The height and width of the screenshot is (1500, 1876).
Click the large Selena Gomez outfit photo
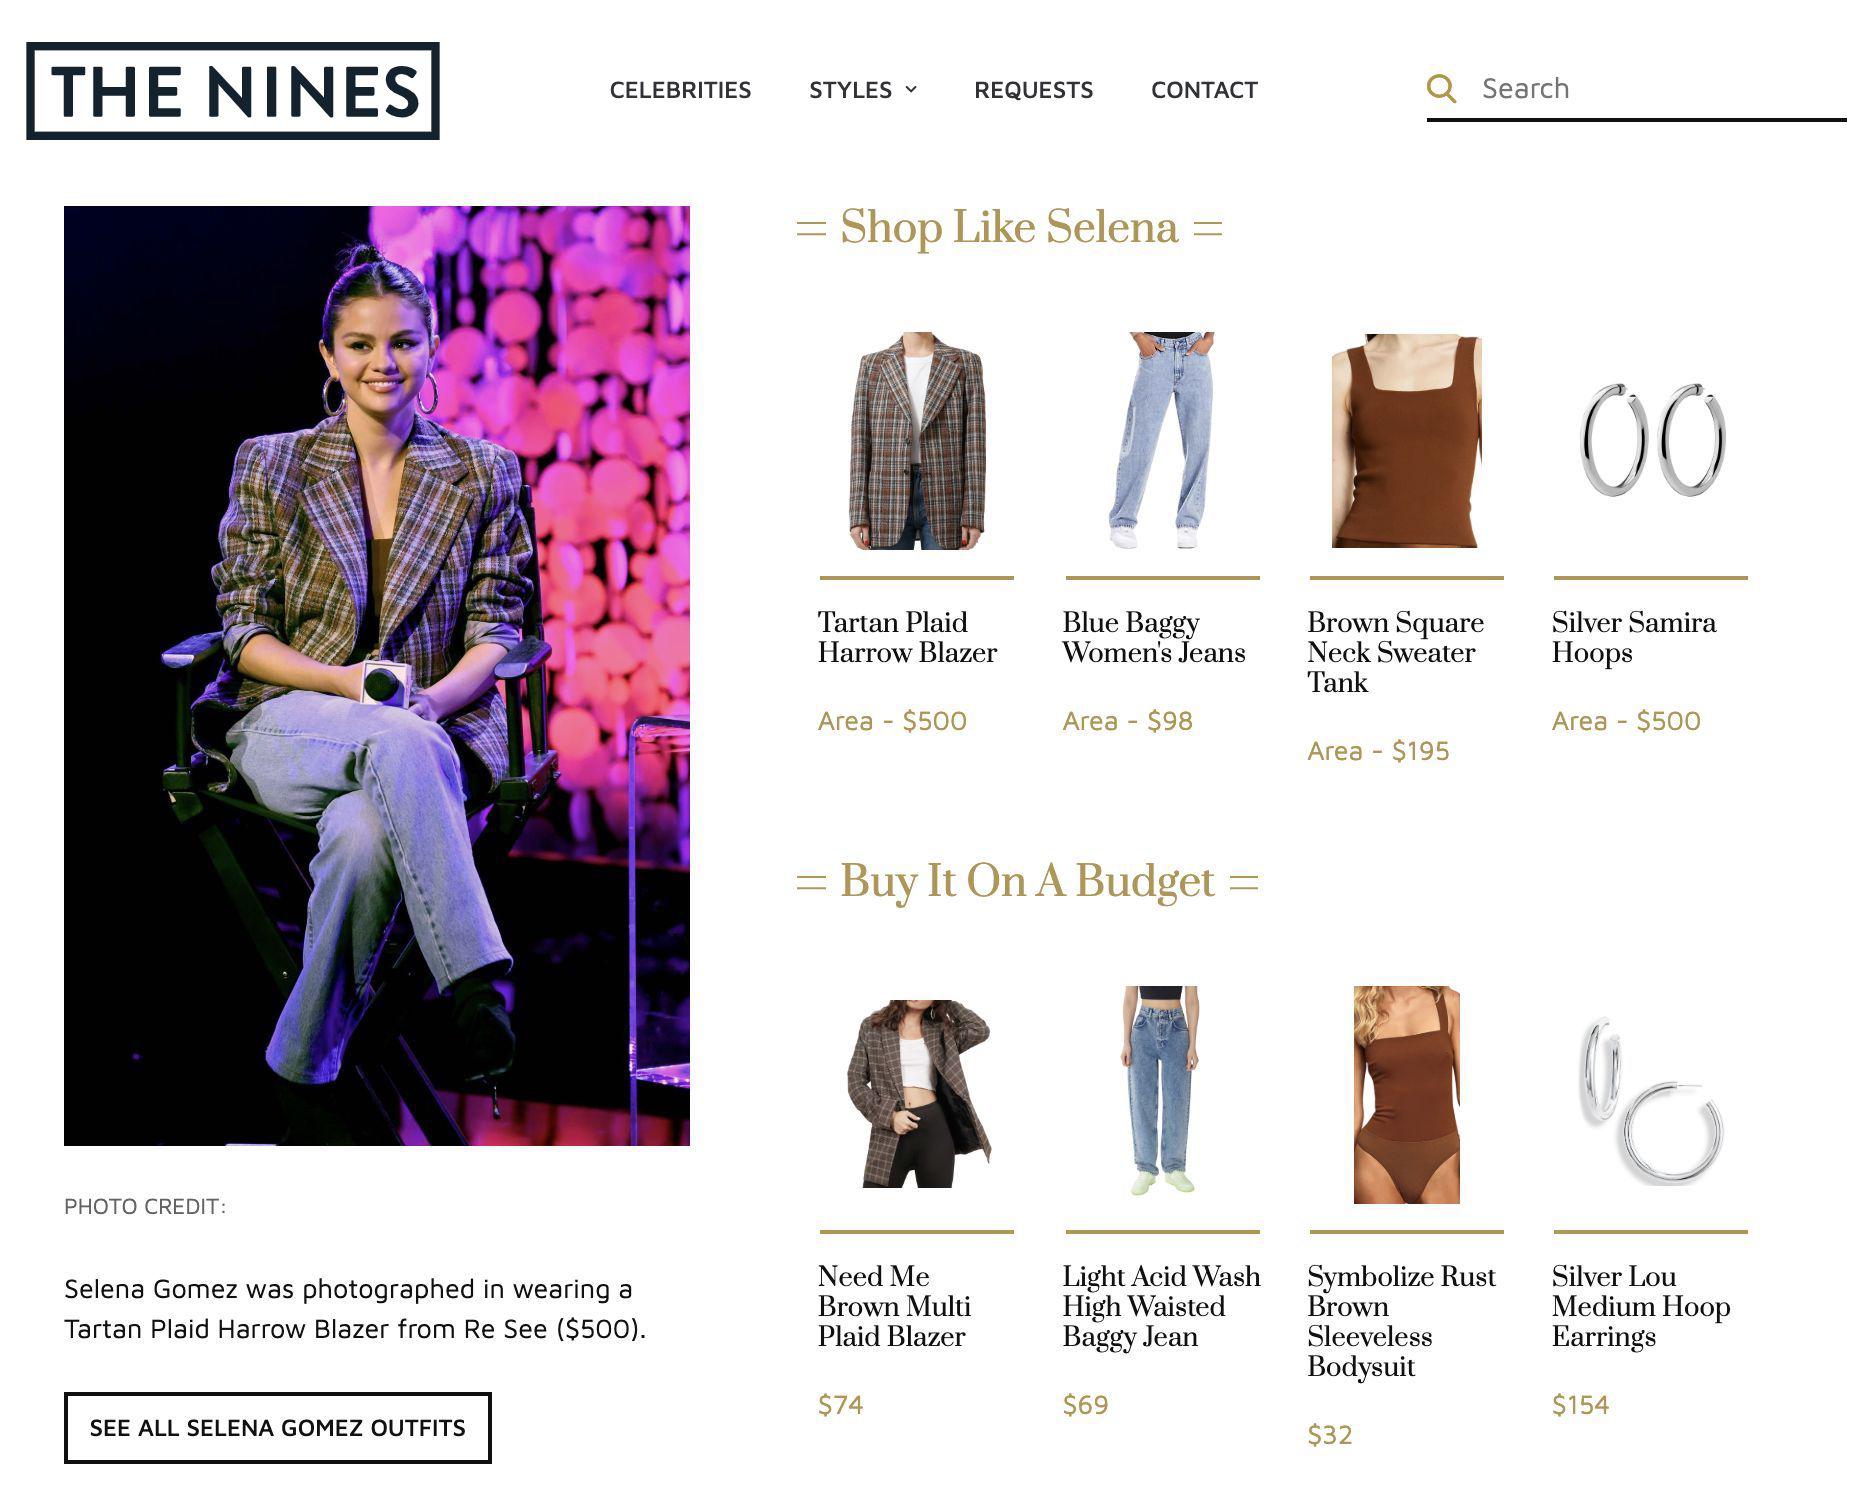pos(377,676)
